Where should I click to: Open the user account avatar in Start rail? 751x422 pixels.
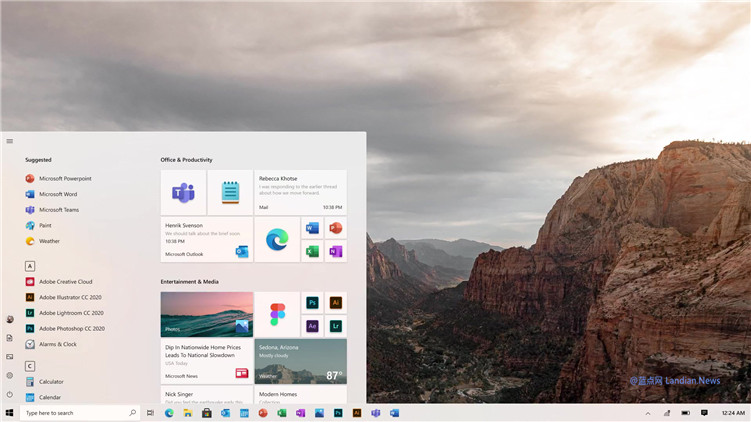[10, 319]
